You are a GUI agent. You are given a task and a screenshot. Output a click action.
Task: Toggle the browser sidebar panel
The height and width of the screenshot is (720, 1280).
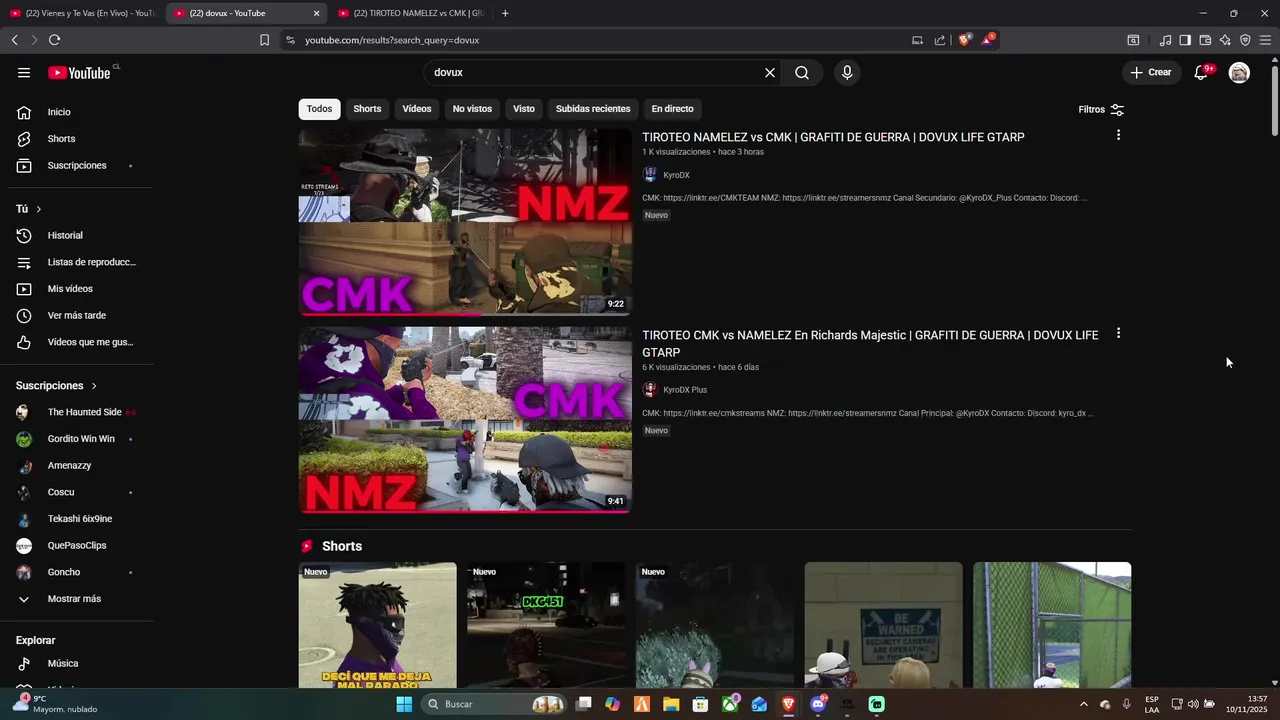[x=1185, y=40]
